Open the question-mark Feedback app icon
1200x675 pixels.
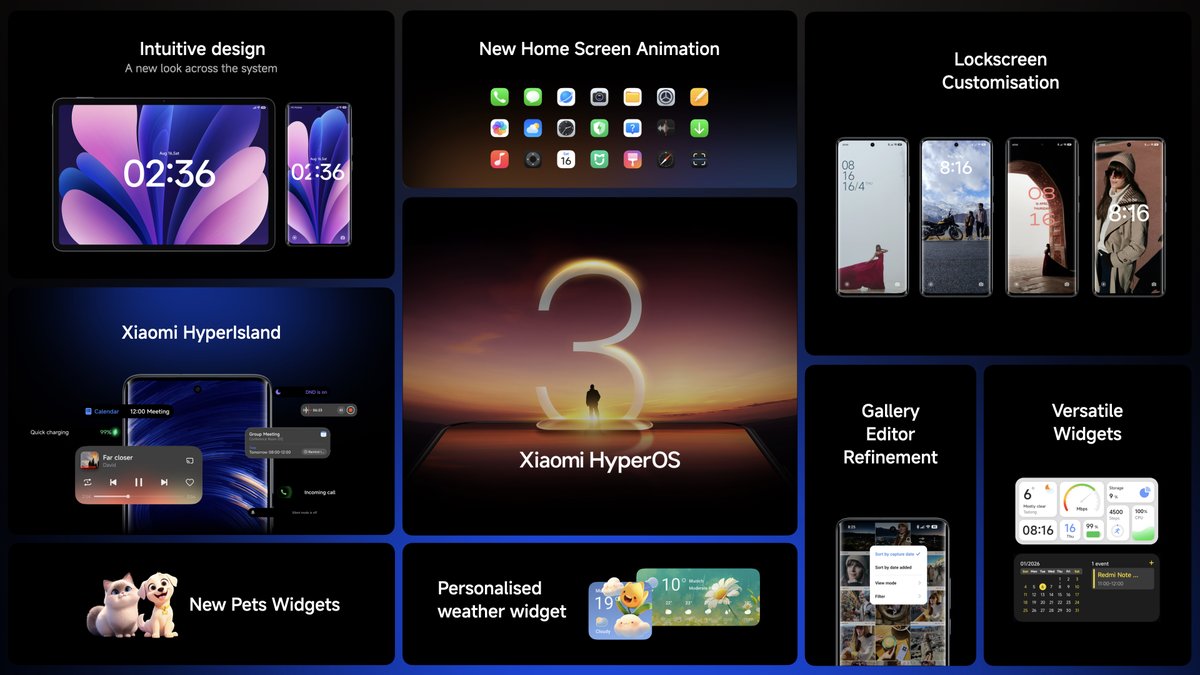632,128
